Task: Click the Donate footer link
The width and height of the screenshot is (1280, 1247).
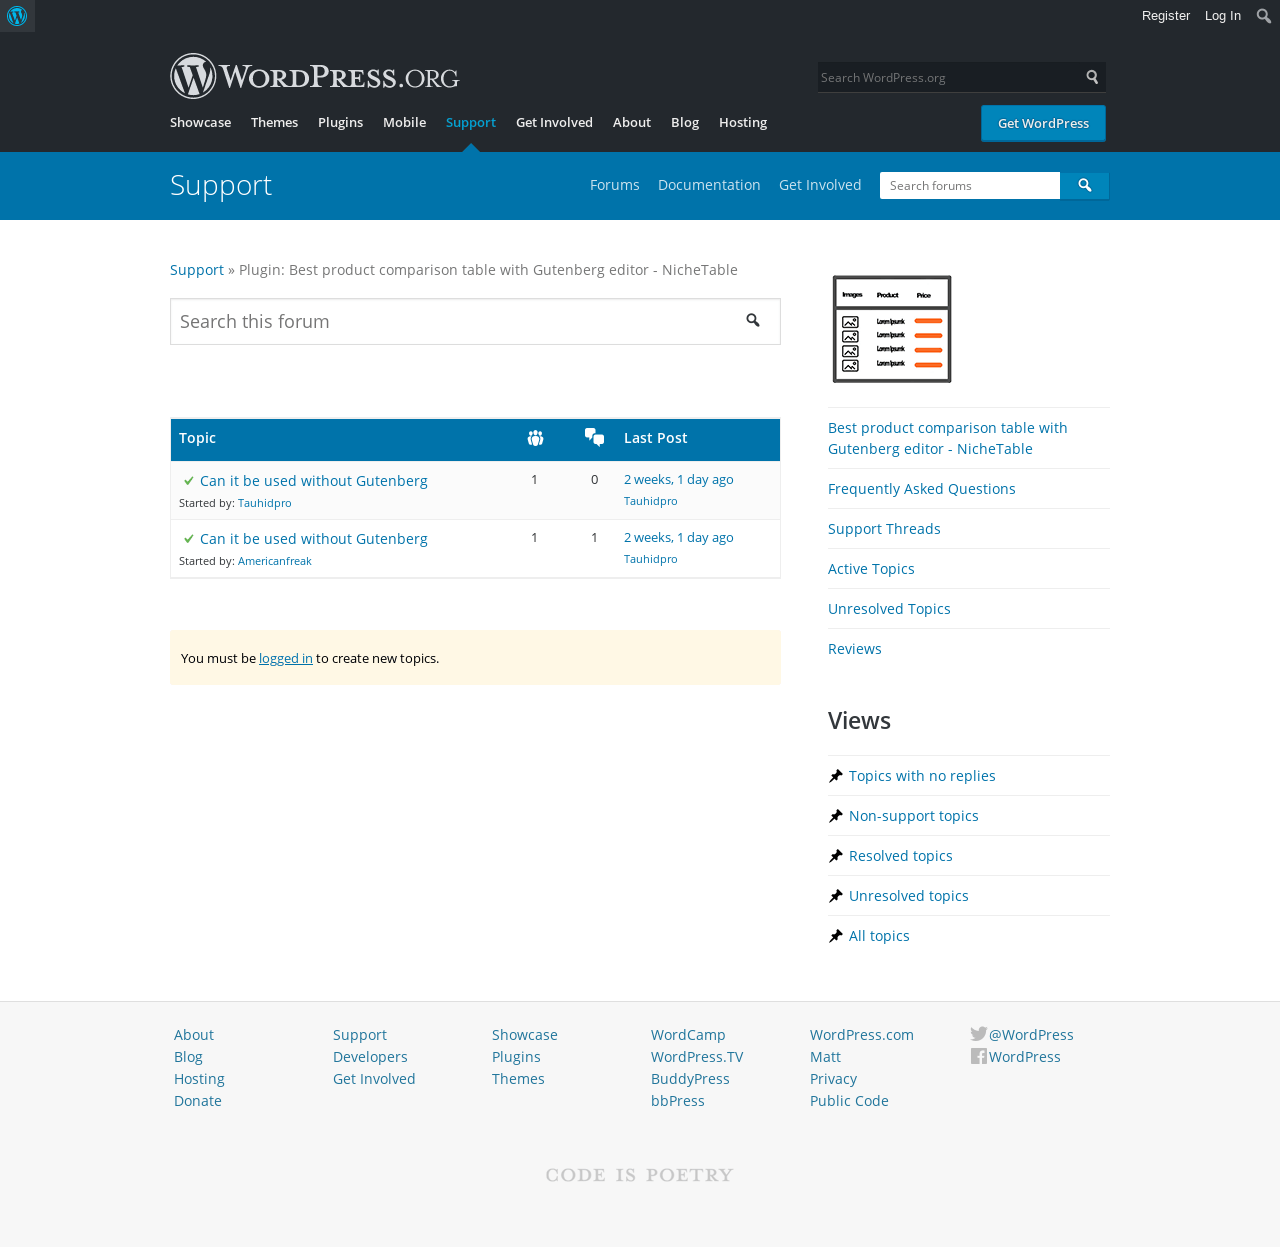Action: pyautogui.click(x=198, y=1101)
